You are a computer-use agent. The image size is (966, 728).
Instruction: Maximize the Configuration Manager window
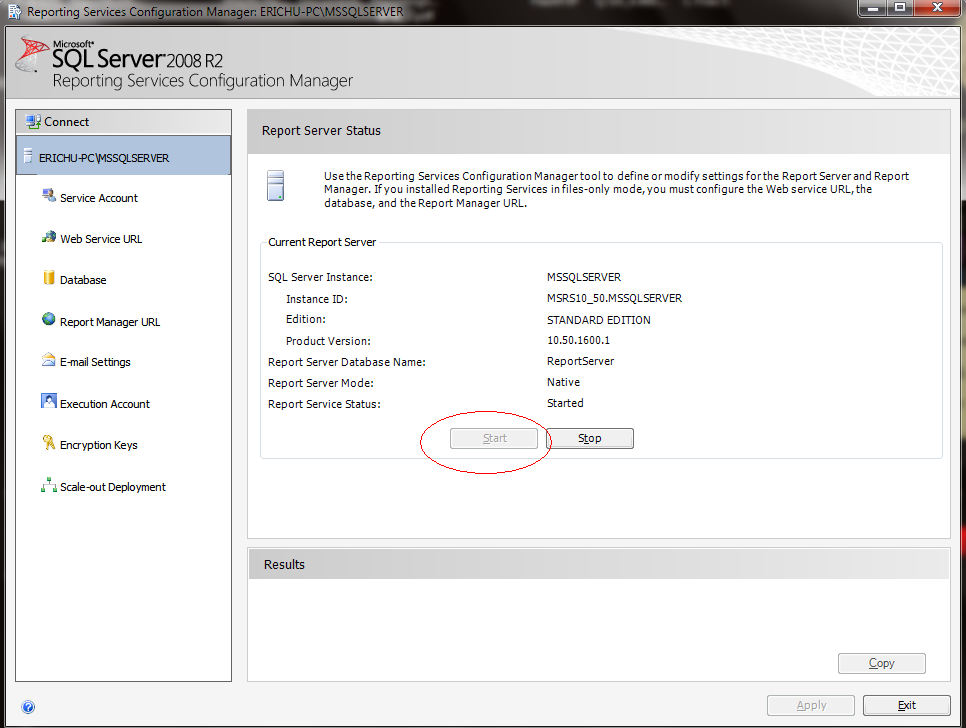pos(900,8)
